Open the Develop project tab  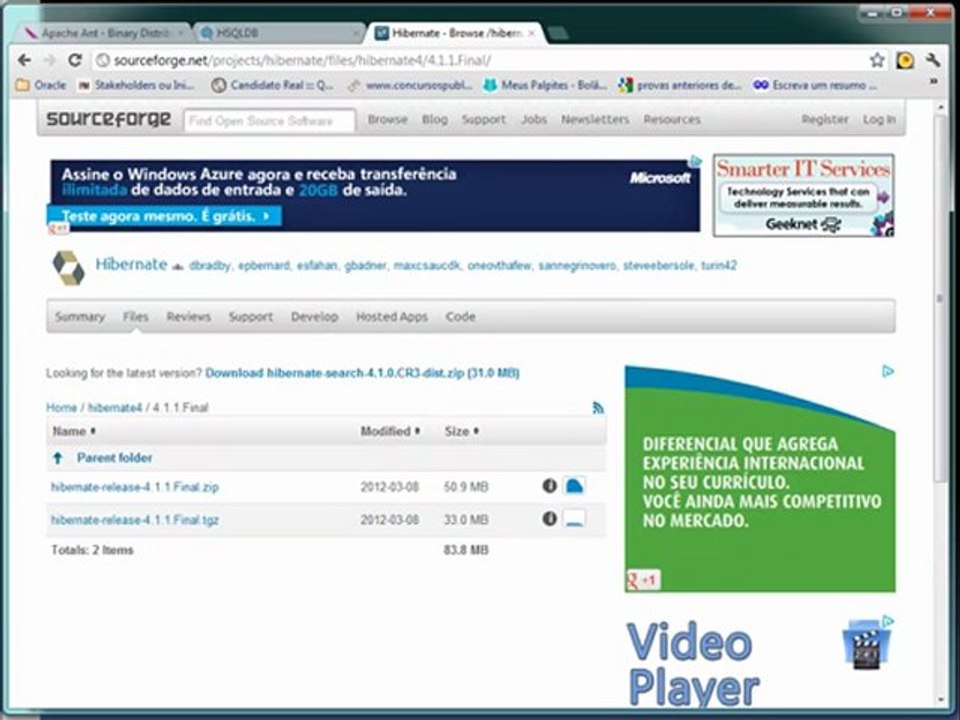click(315, 317)
